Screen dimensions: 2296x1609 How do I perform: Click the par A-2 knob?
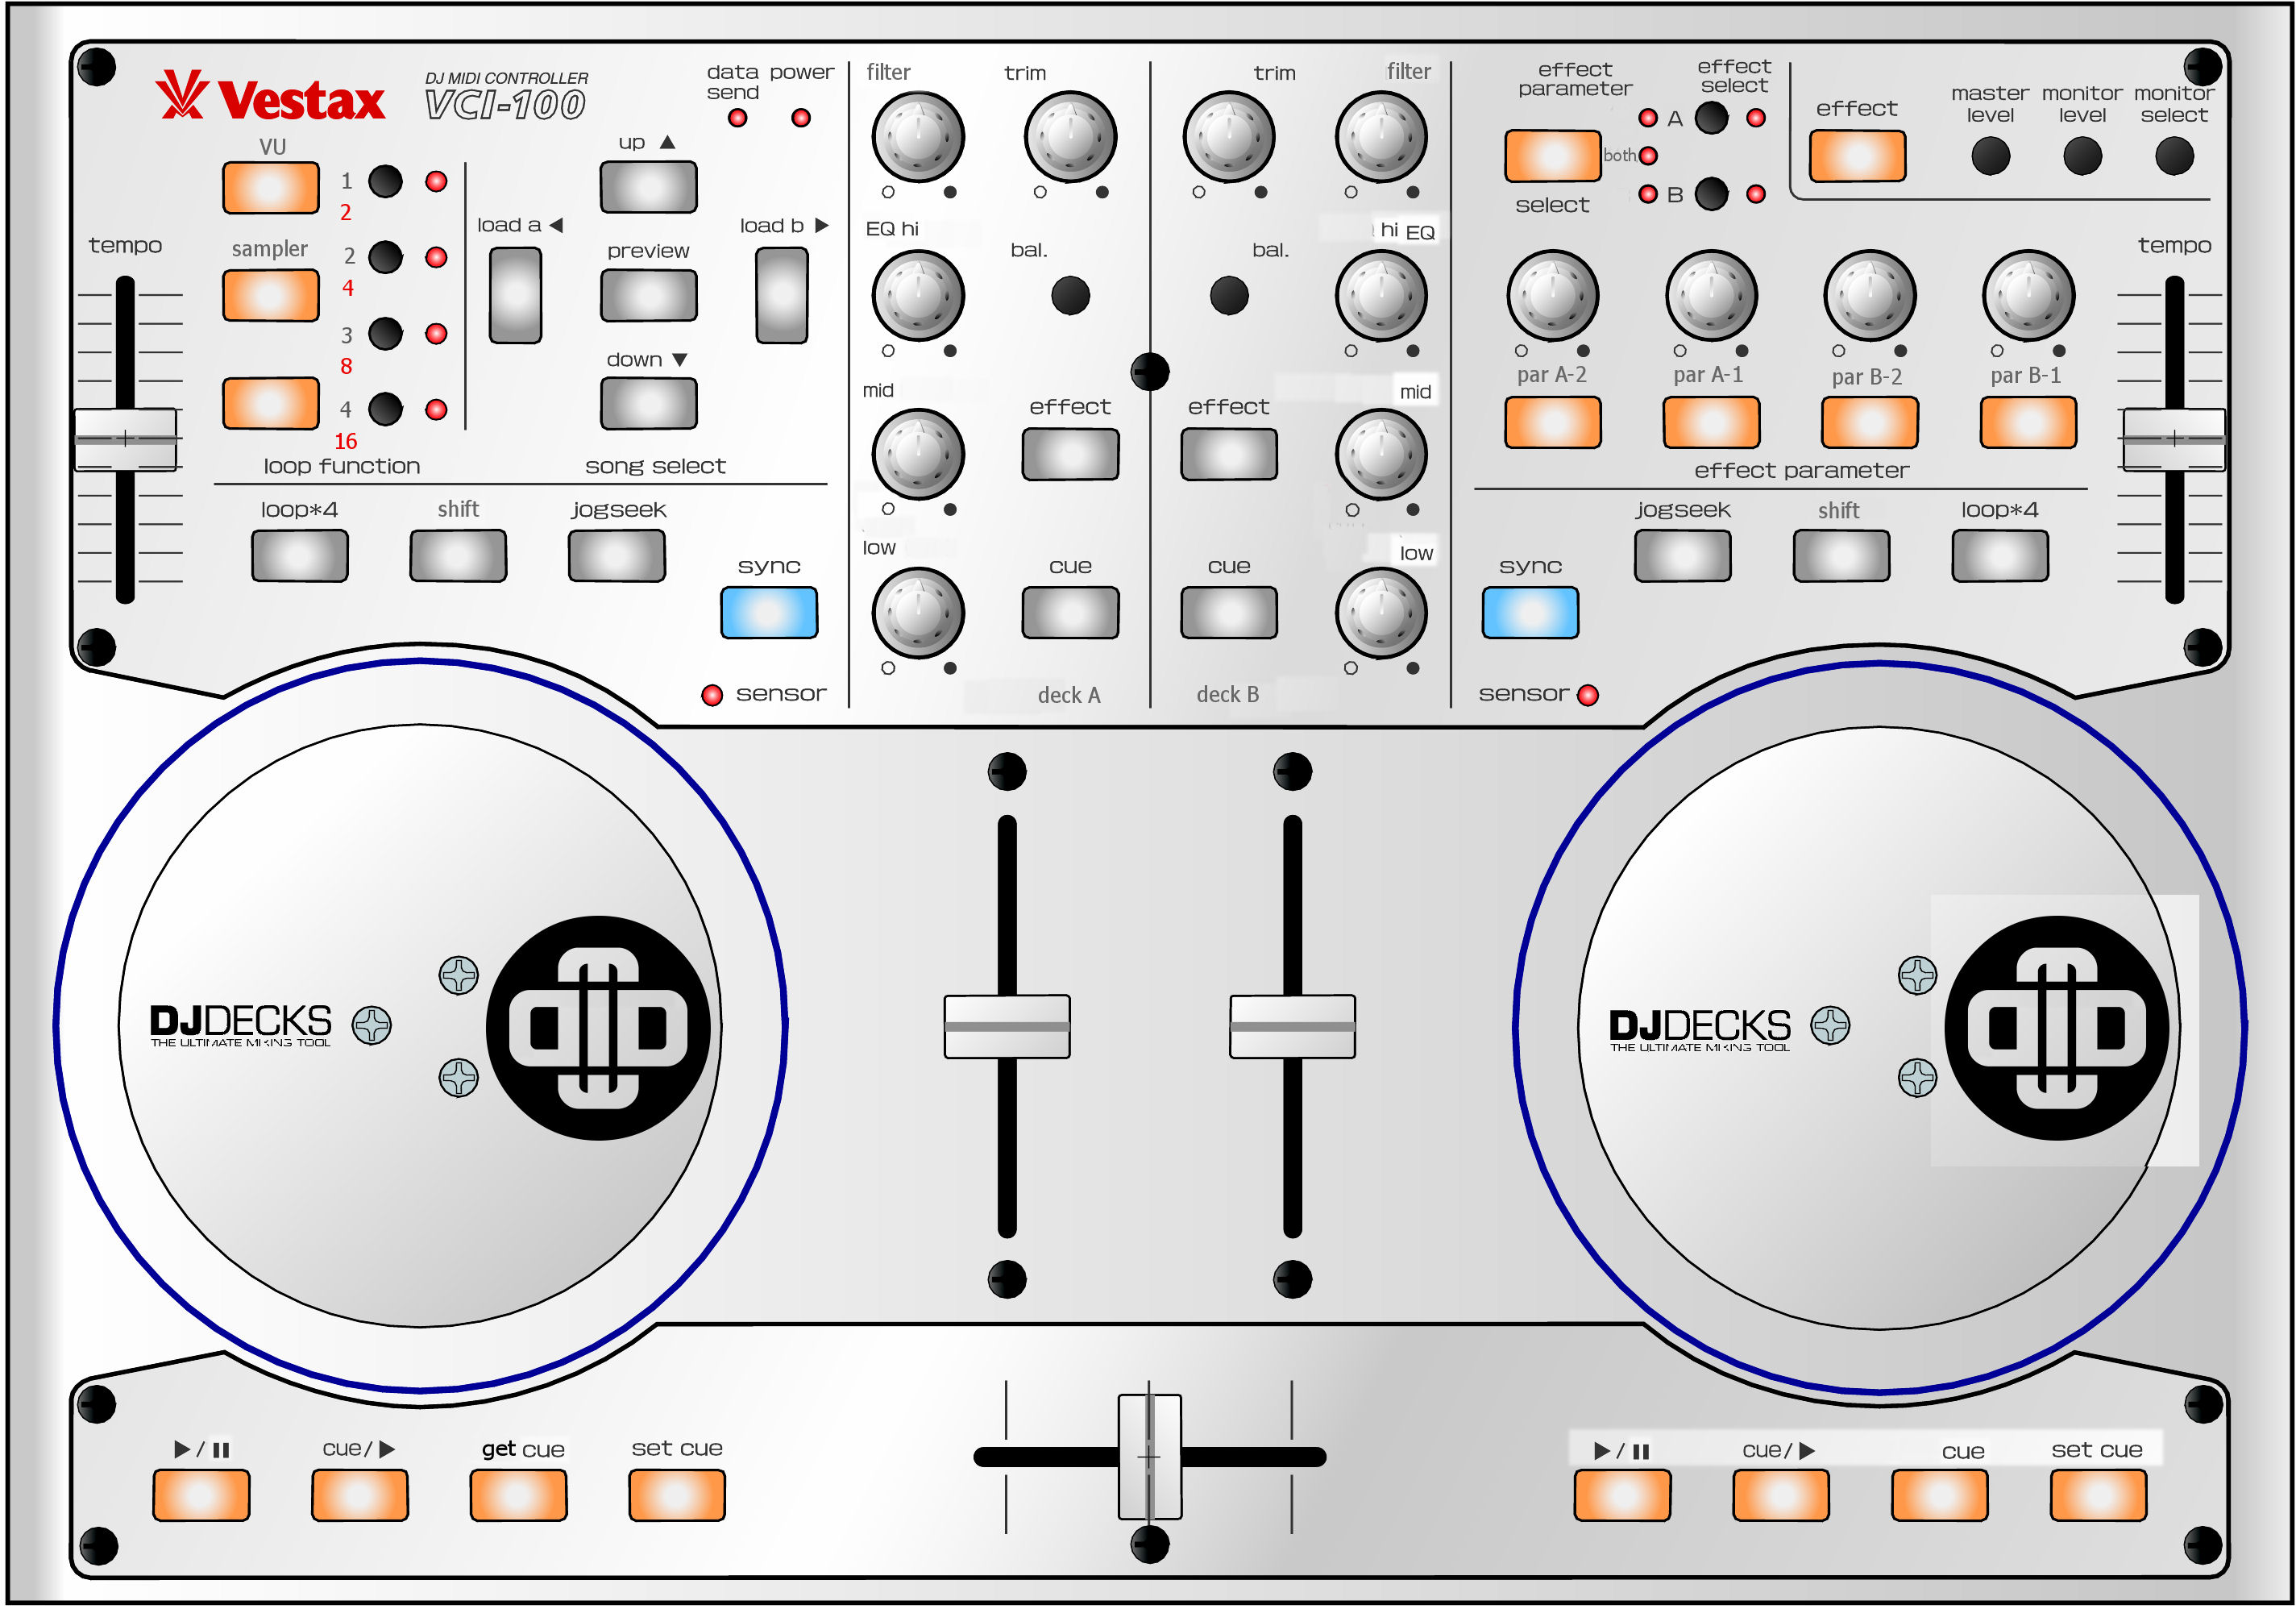1552,296
